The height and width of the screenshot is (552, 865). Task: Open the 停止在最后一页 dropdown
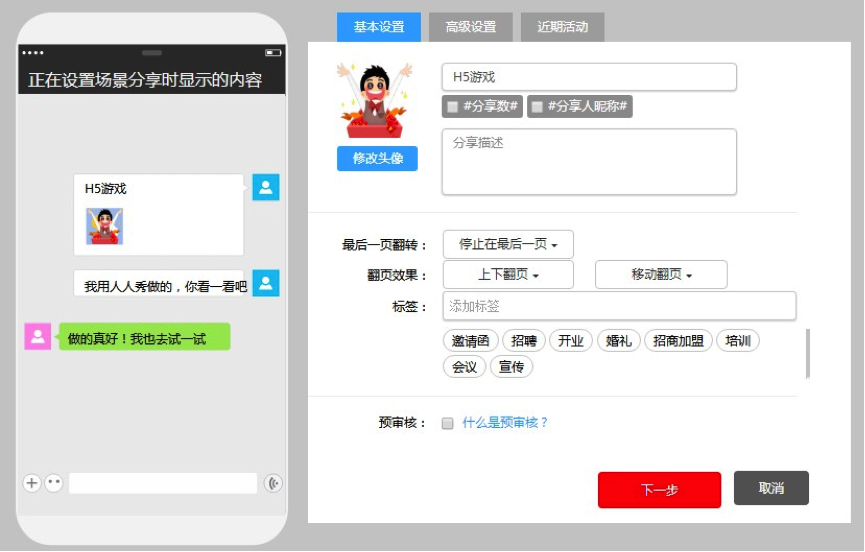(x=508, y=244)
